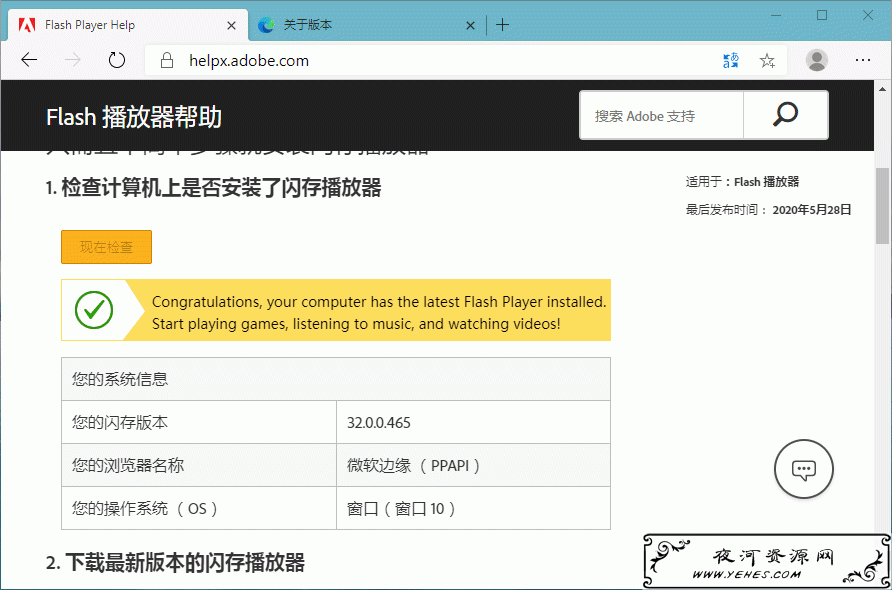Click the 您的闪存版本 table cell
This screenshot has height=590, width=892.
(199, 422)
